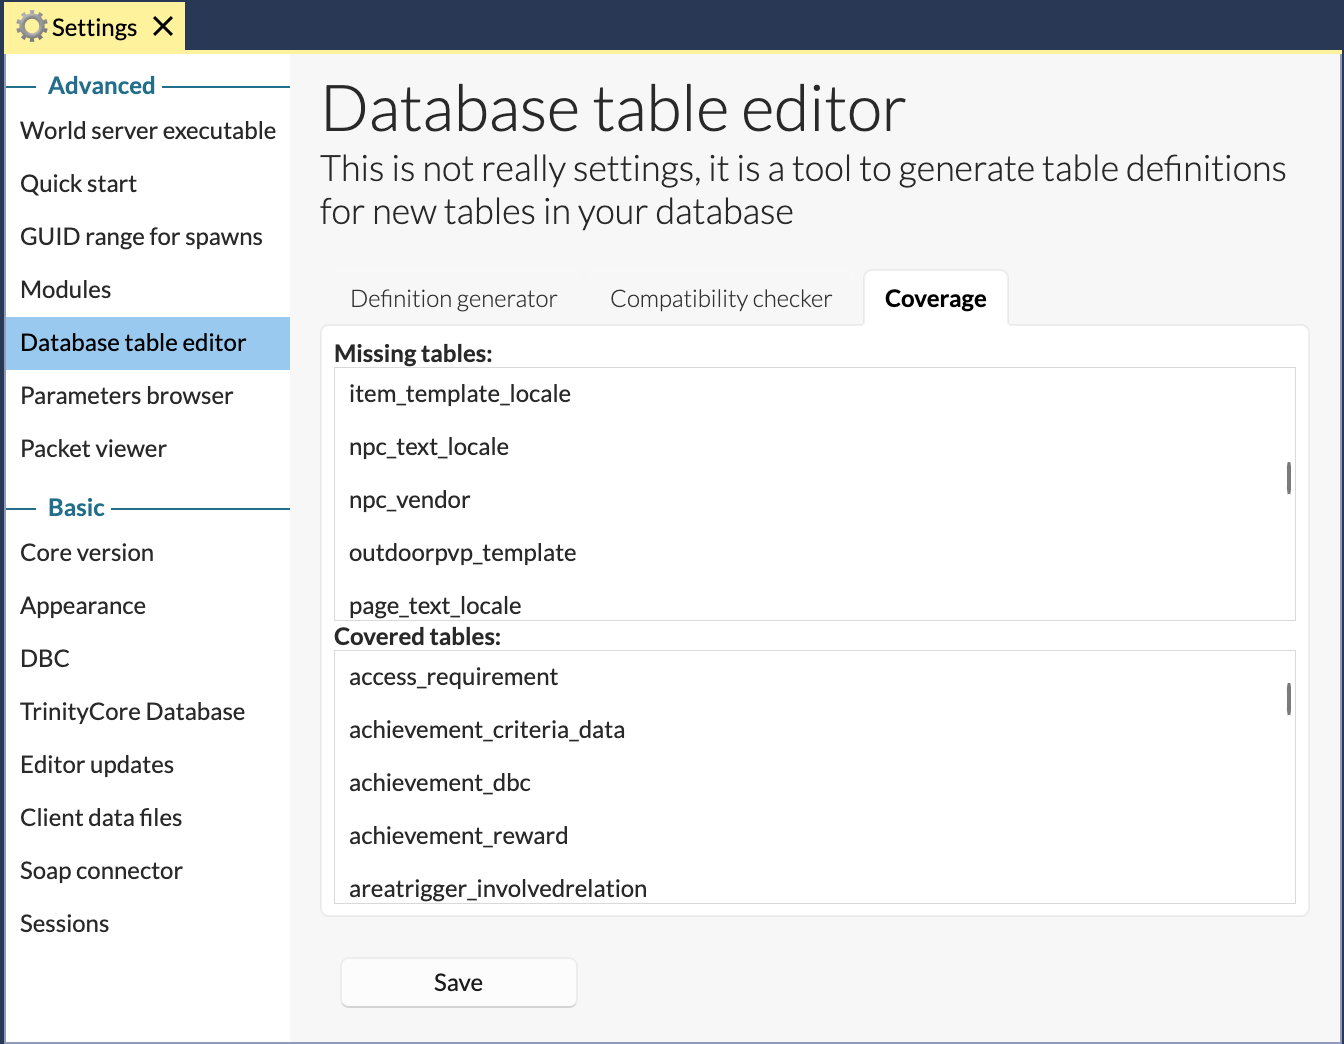Open Quick start settings page
Viewport: 1344px width, 1044px height.
click(148, 184)
